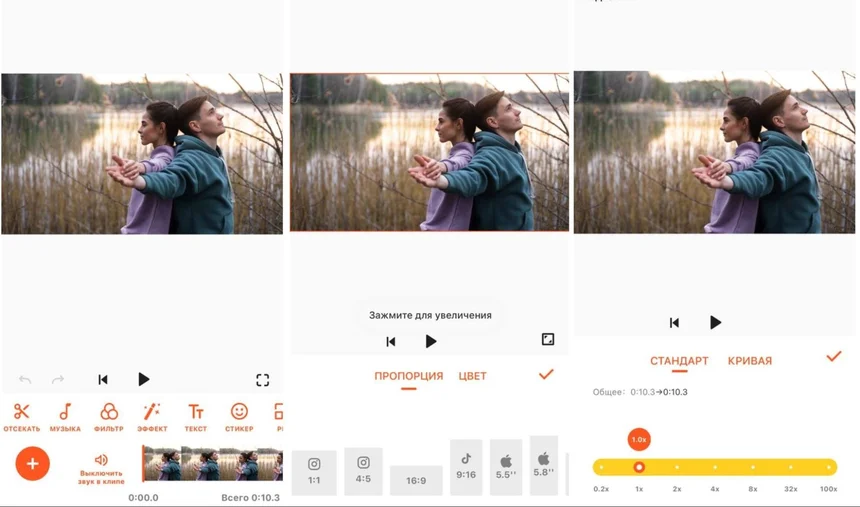860x507 pixels.
Task: Click the video preview in the speed panel
Action: [714, 152]
